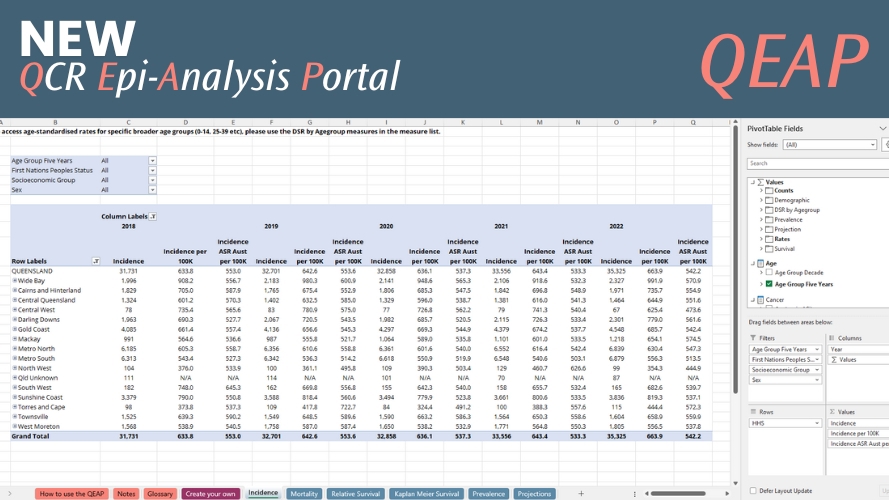The width and height of the screenshot is (889, 500).
Task: Open the Relative Survival sheet tab
Action: pos(355,494)
